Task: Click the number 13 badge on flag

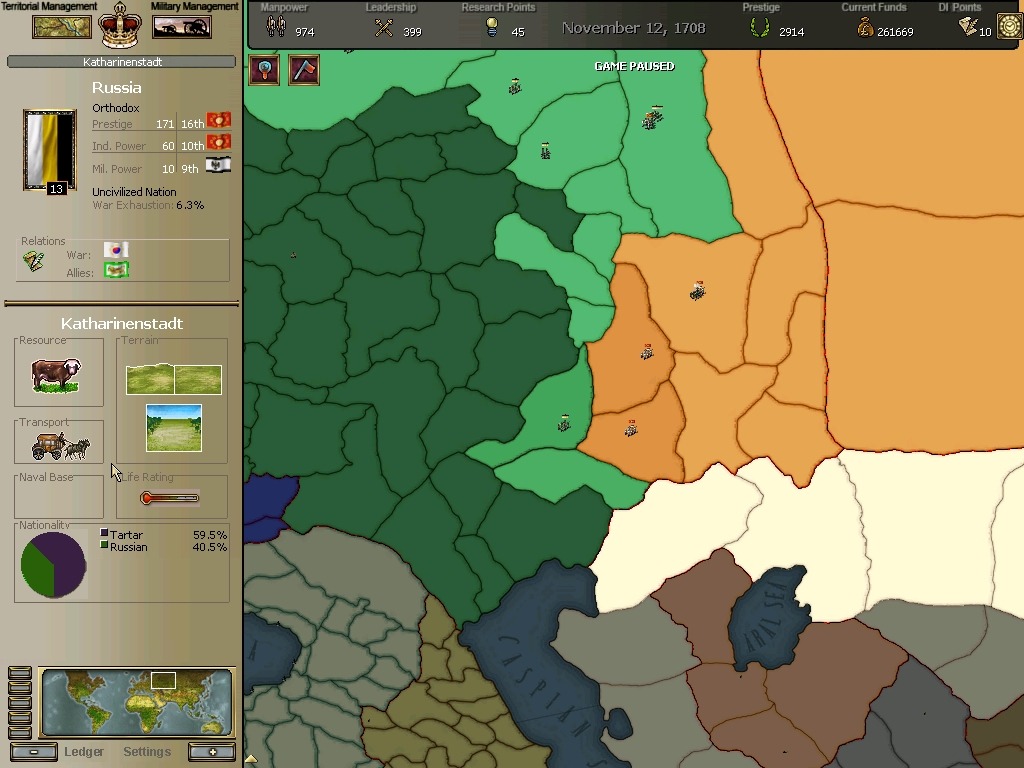Action: click(56, 189)
